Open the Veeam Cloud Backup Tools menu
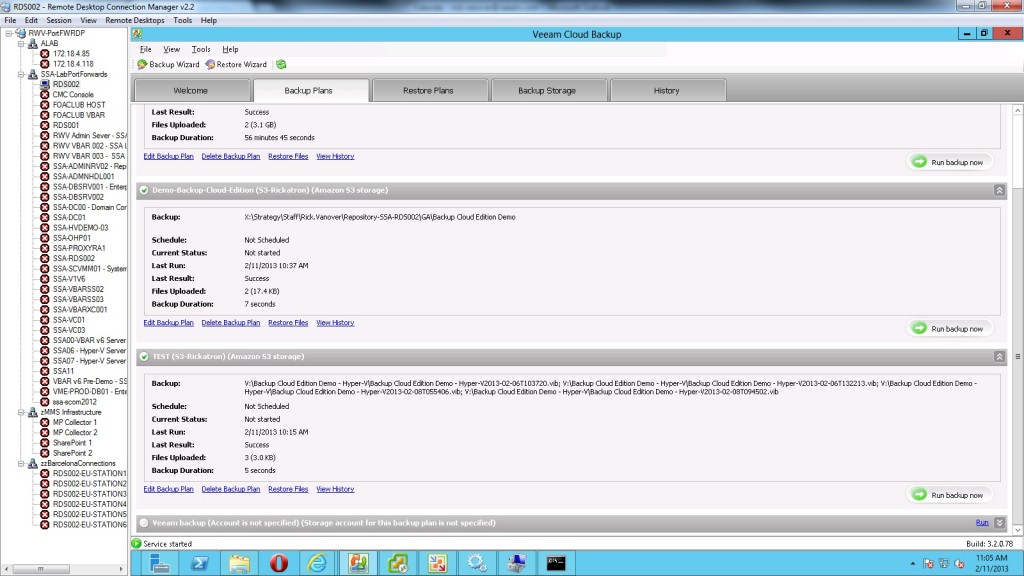 tap(200, 50)
